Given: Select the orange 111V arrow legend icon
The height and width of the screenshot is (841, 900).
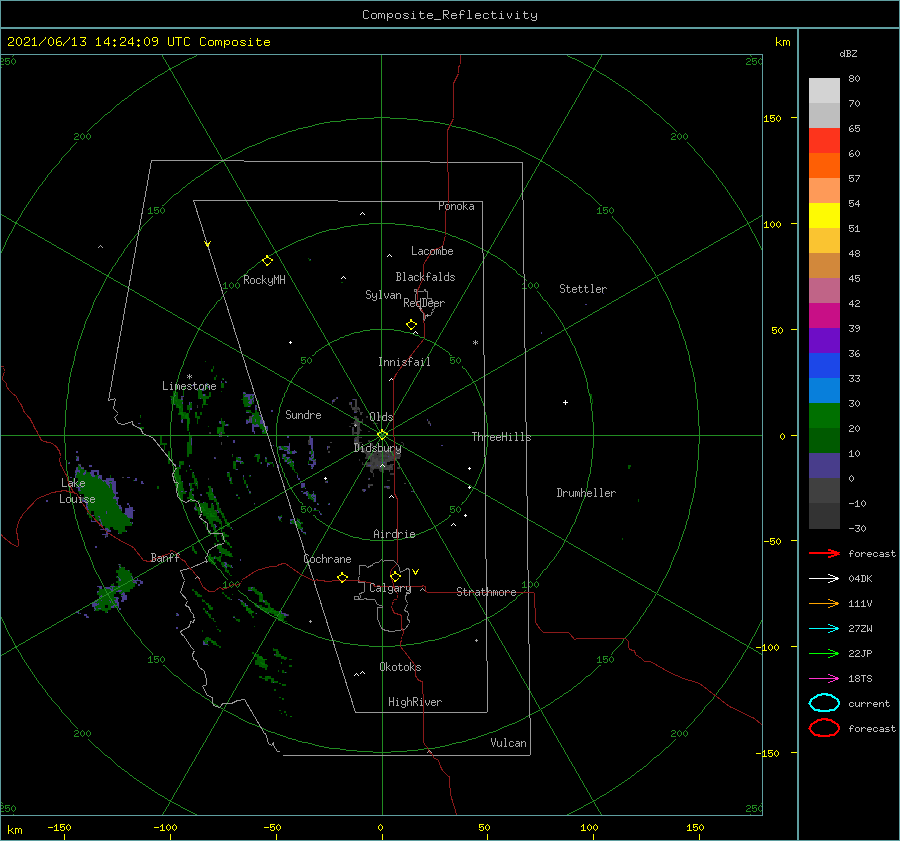Looking at the screenshot, I should pyautogui.click(x=824, y=603).
